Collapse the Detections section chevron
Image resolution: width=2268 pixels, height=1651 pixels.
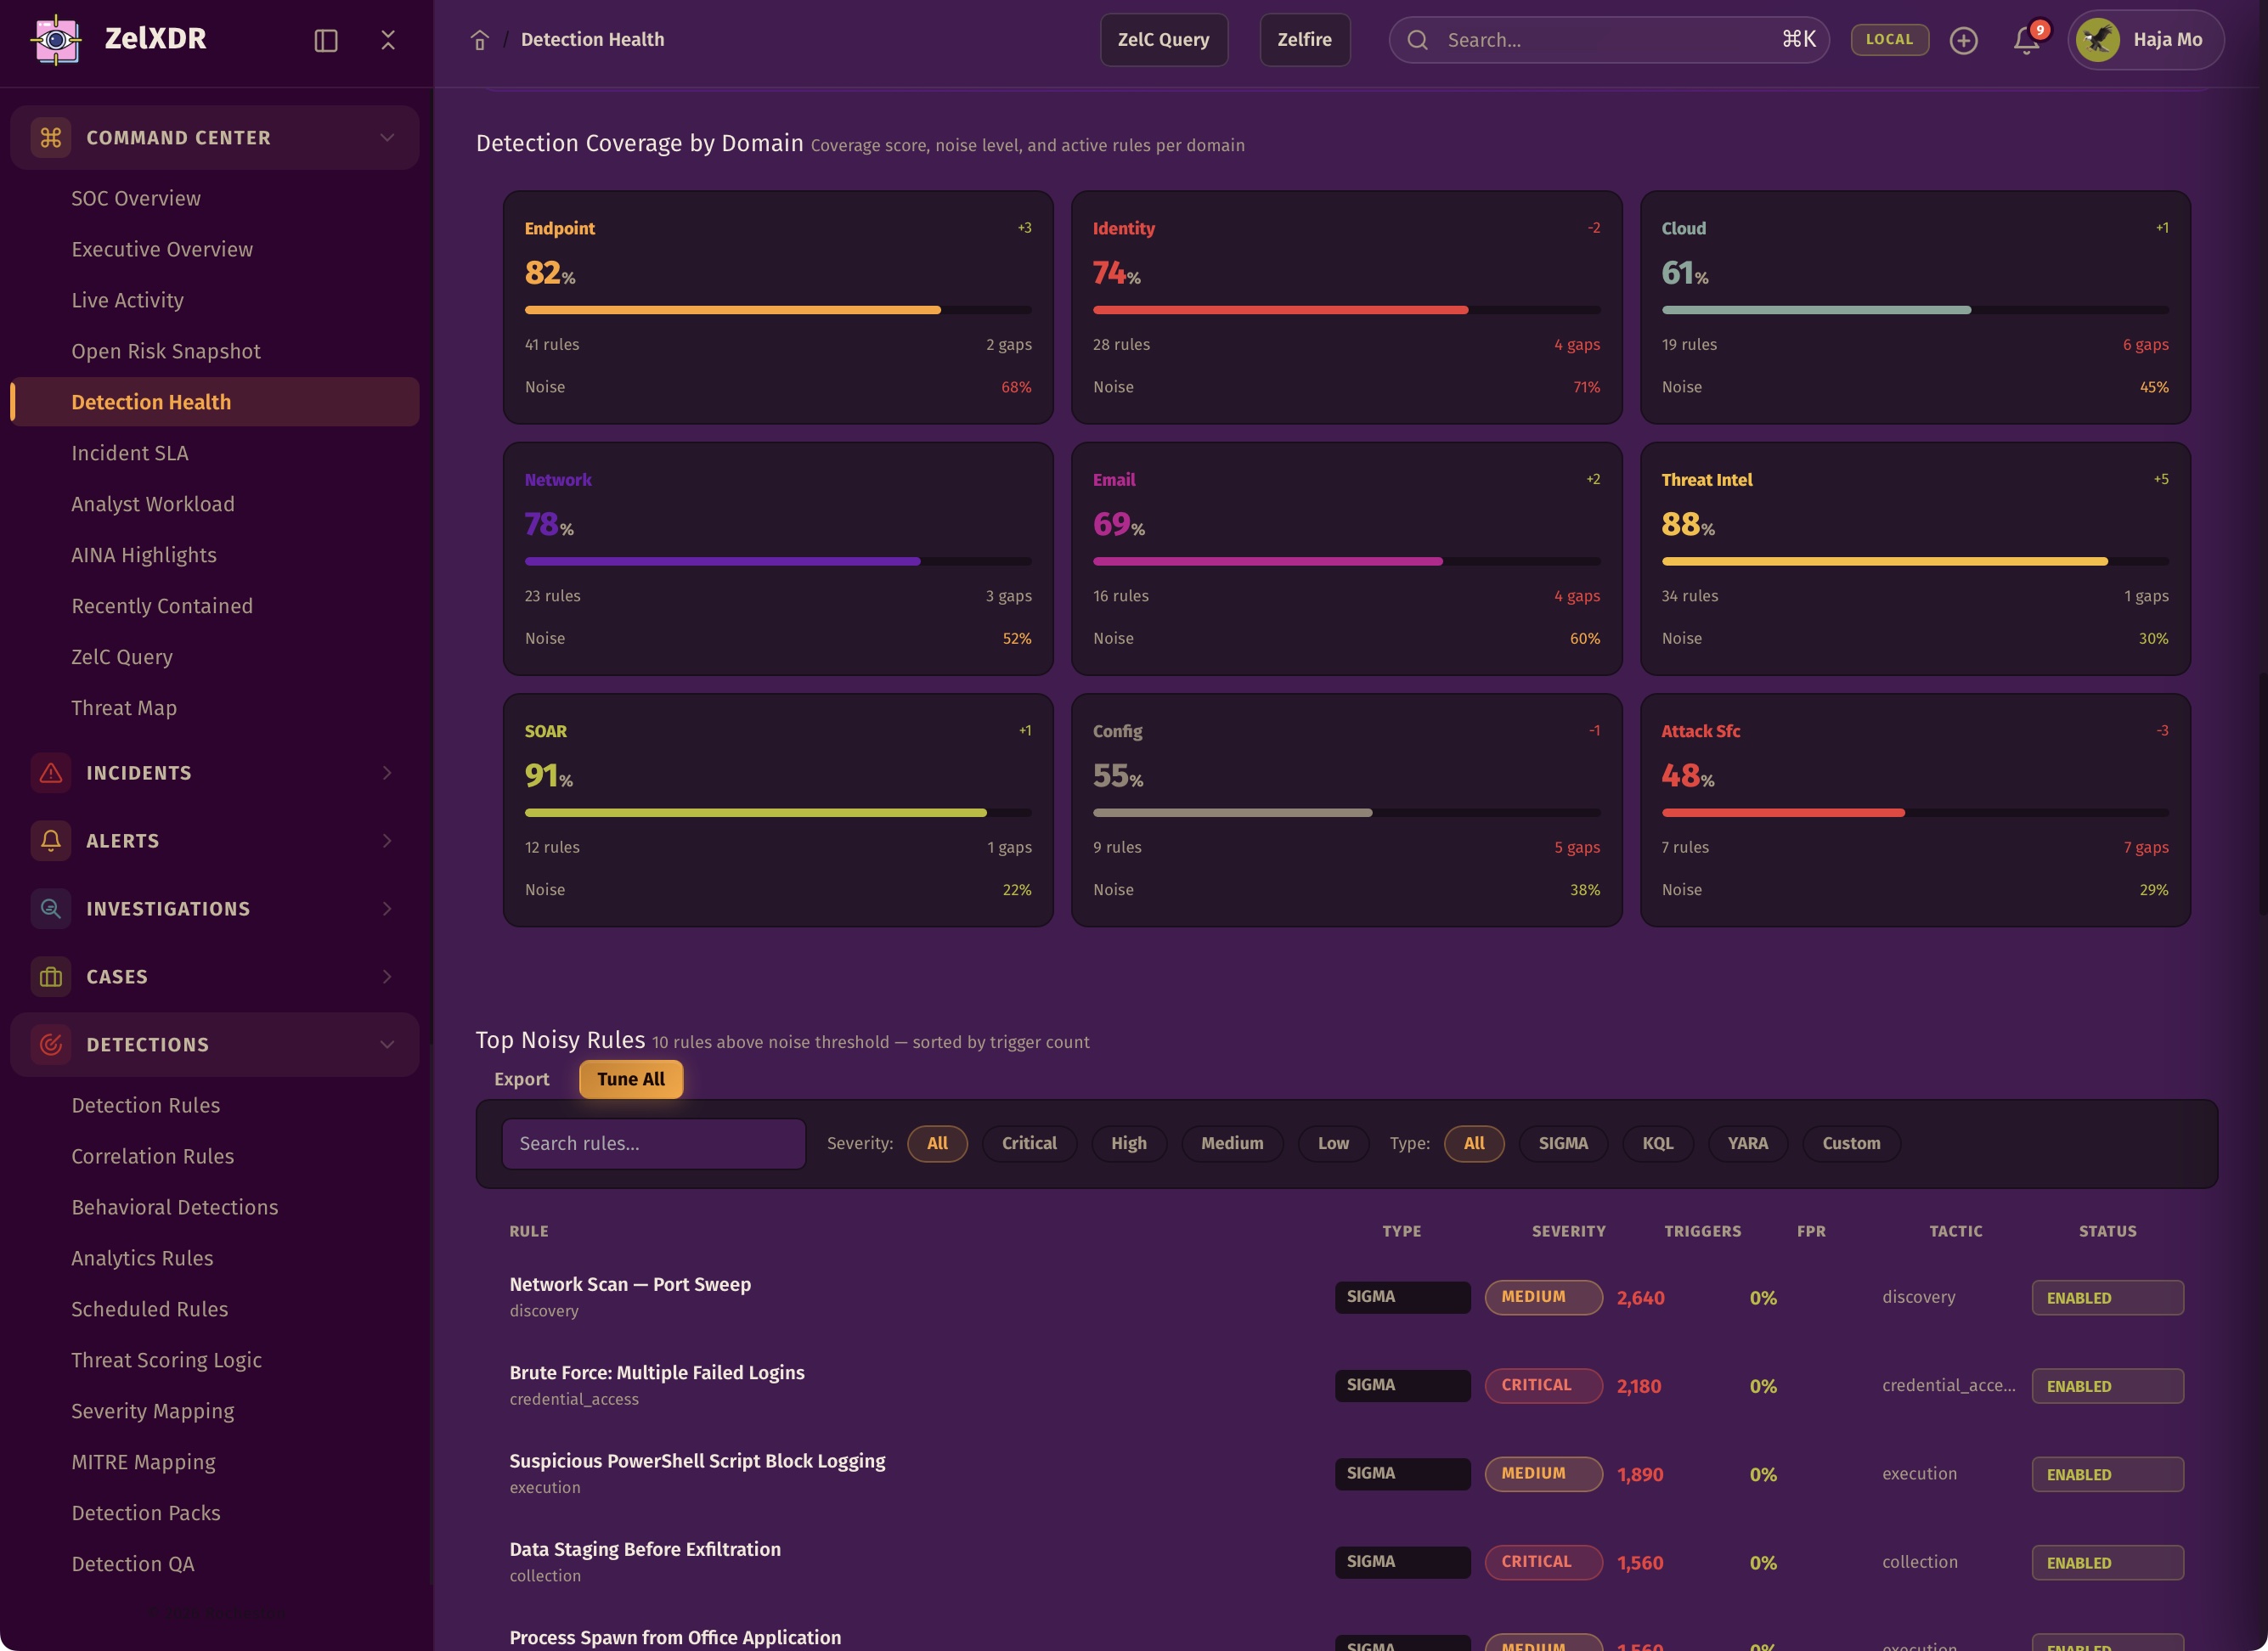[x=387, y=1045]
